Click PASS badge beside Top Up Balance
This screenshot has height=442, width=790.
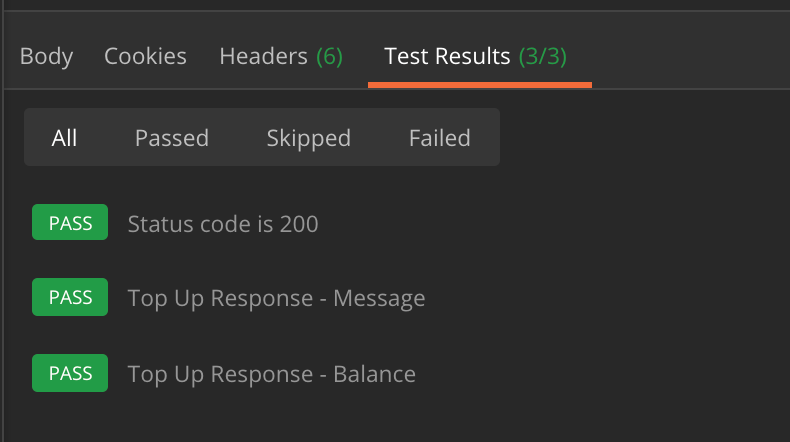click(70, 373)
